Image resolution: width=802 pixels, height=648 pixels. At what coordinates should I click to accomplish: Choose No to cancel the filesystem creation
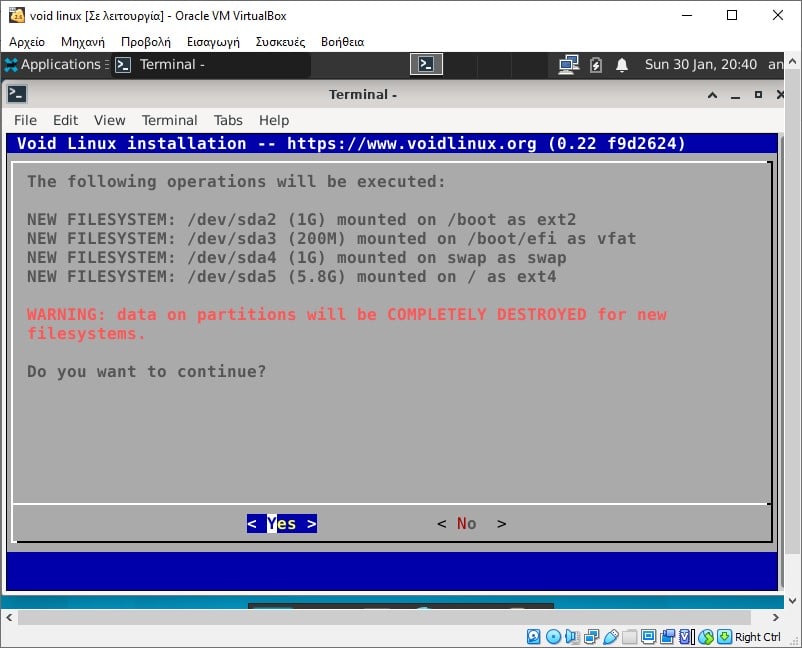[x=470, y=523]
